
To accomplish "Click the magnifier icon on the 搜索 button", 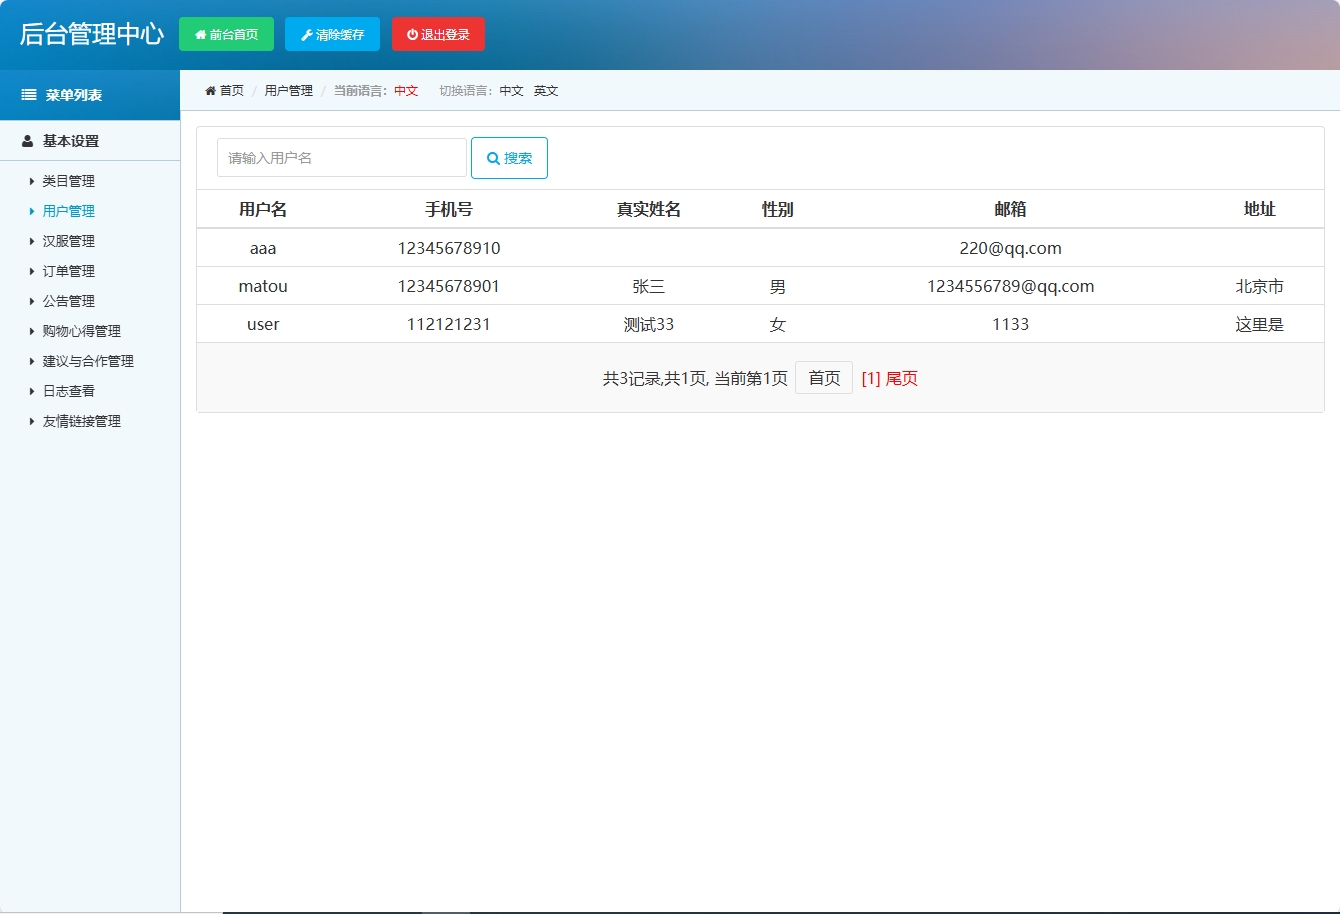I will (x=492, y=157).
